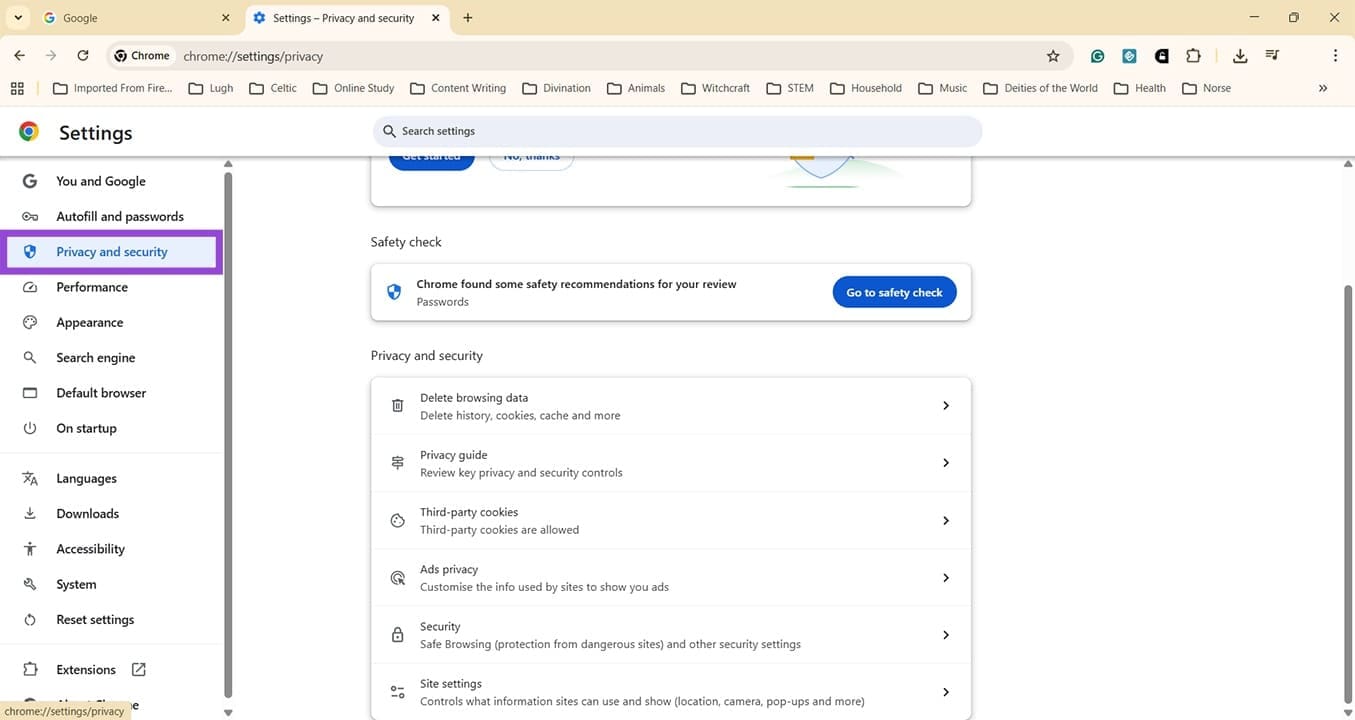The width and height of the screenshot is (1355, 720).
Task: Expand the Privacy guide row chevron
Action: pos(945,462)
